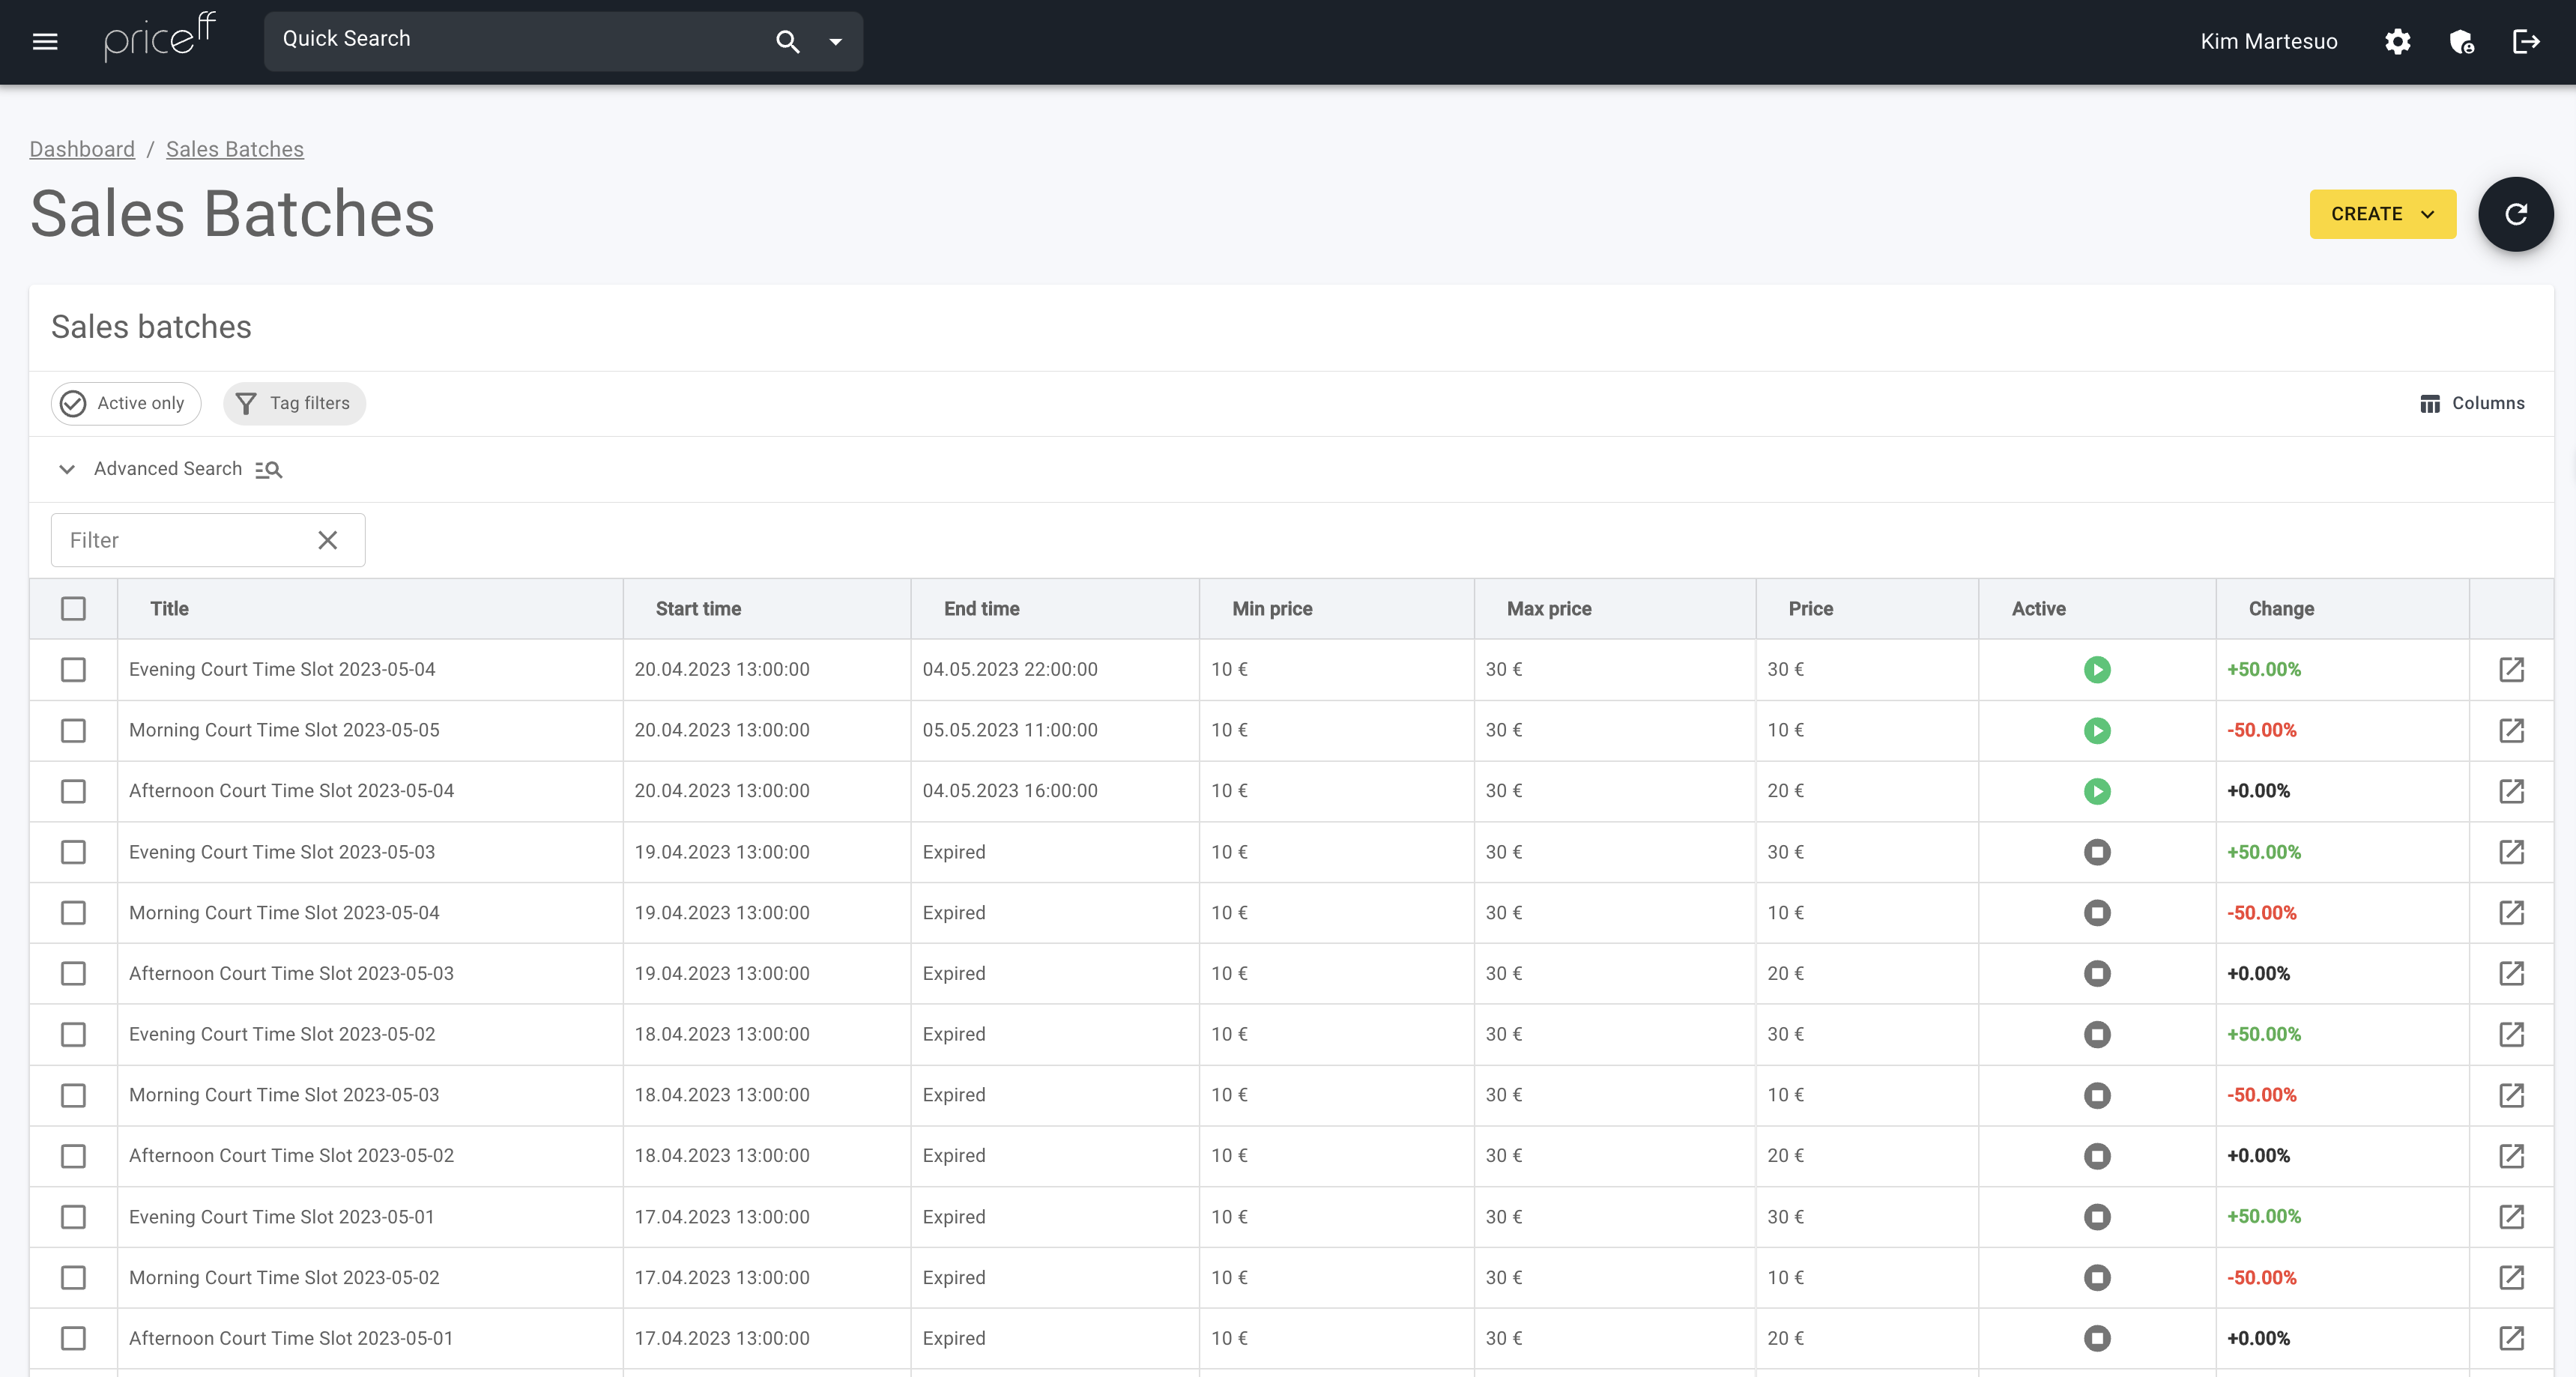Viewport: 2576px width, 1377px height.
Task: Expand the Advanced Search section chevron
Action: [x=67, y=469]
